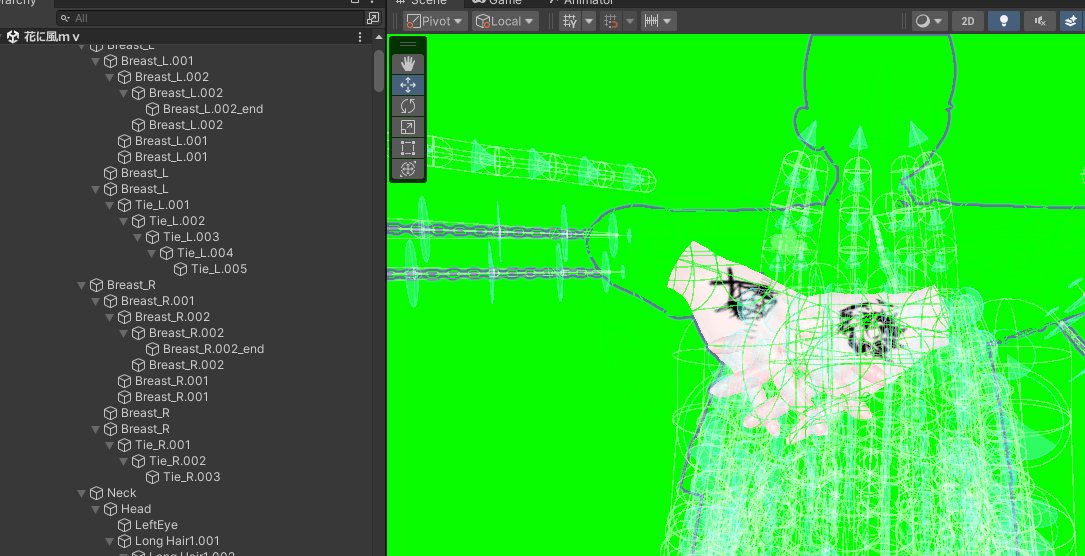Collapse the Neck tree node
1085x556 pixels.
click(x=82, y=493)
